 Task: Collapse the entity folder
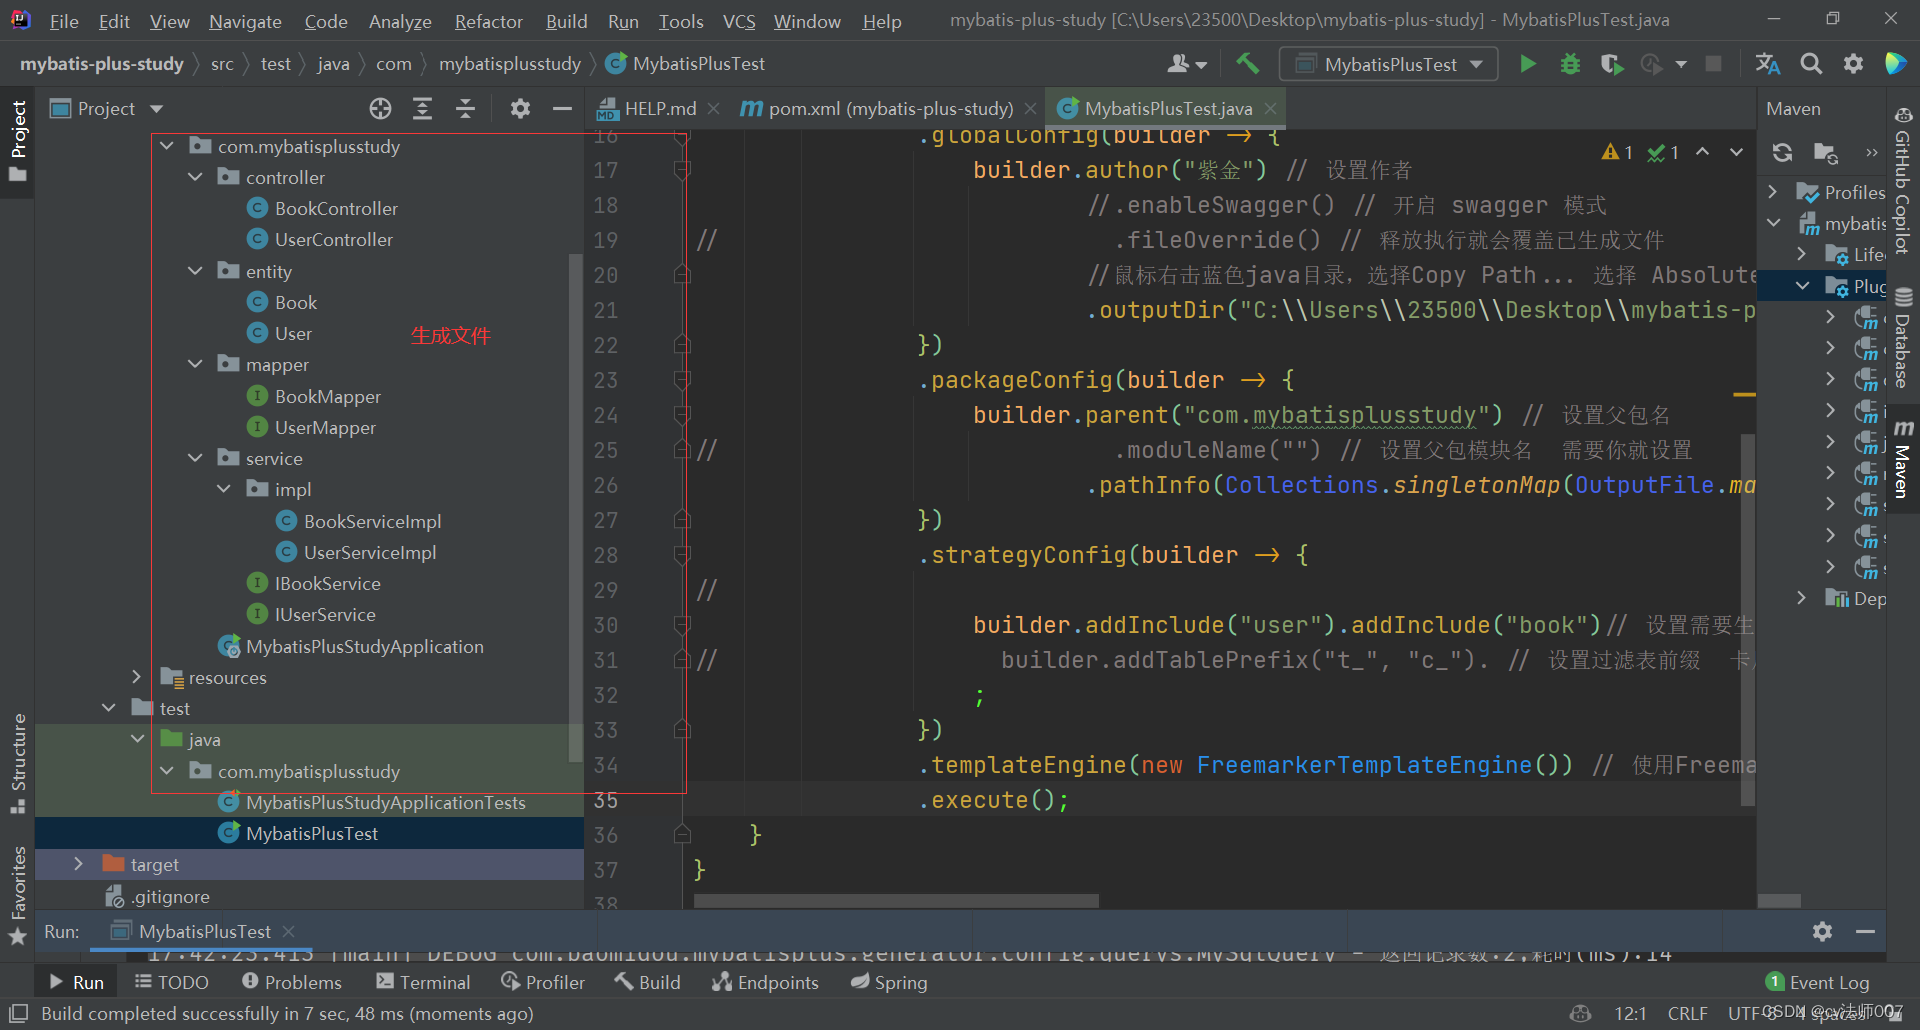[x=195, y=271]
